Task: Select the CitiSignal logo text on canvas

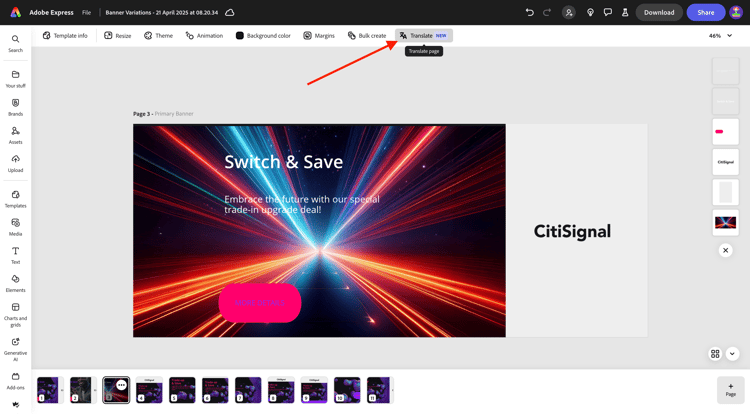Action: [572, 231]
